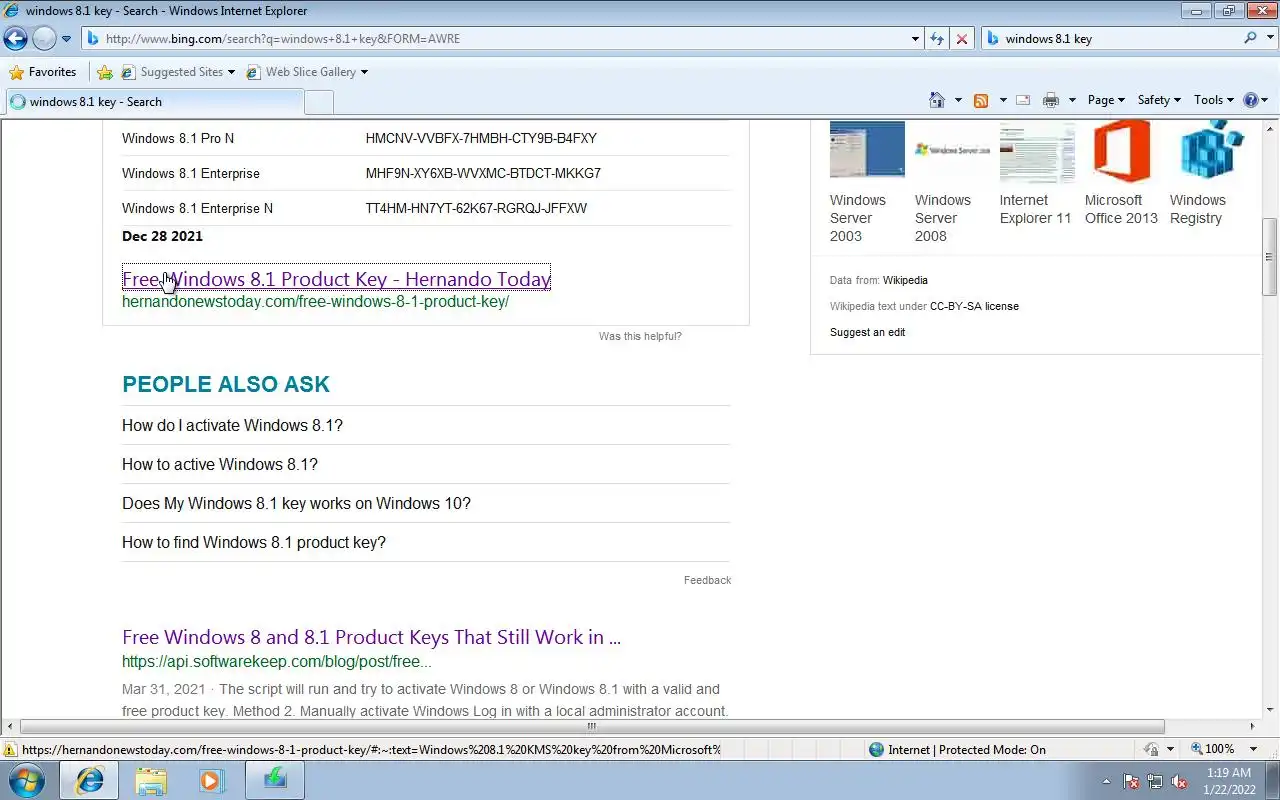
Task: Select Windows 8.1 Enterprise key MHF9N text
Action: click(483, 173)
